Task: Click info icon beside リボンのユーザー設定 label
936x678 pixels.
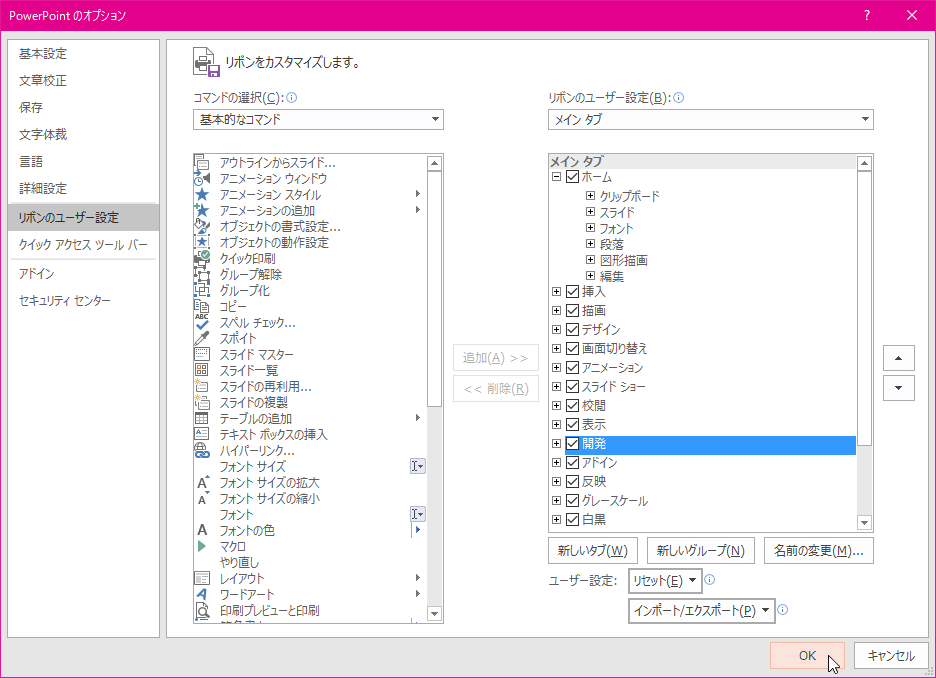Action: 679,97
